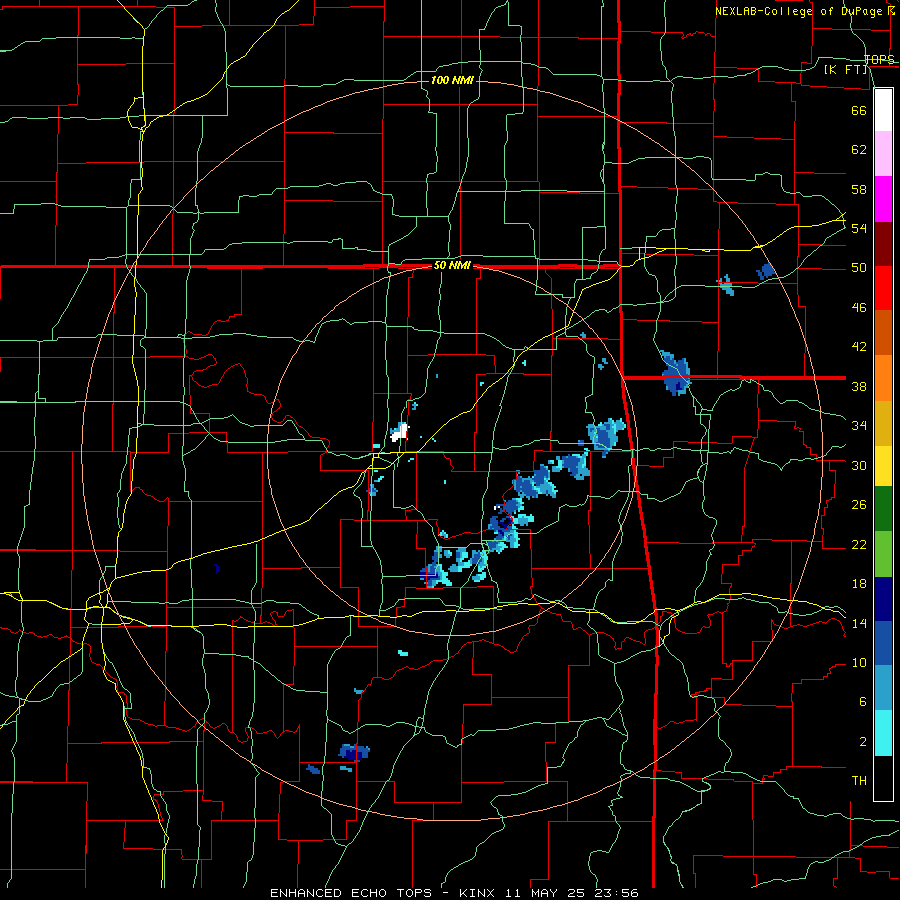Screen dimensions: 900x900
Task: Click the gold legend swatch near 34
Action: click(x=883, y=424)
